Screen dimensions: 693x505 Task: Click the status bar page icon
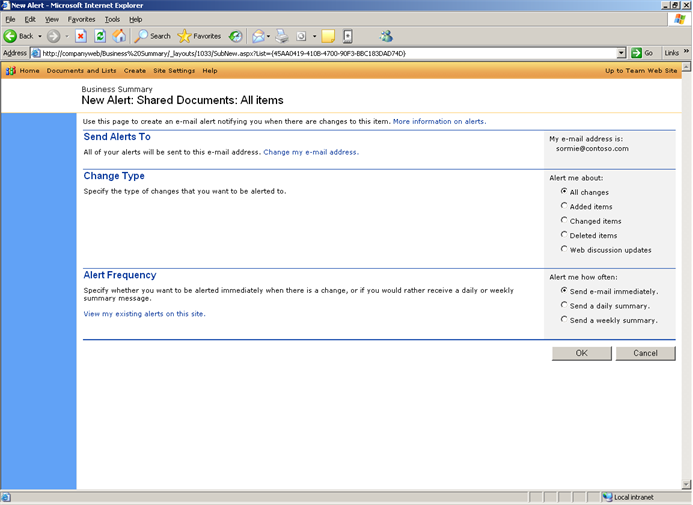pyautogui.click(x=6, y=497)
